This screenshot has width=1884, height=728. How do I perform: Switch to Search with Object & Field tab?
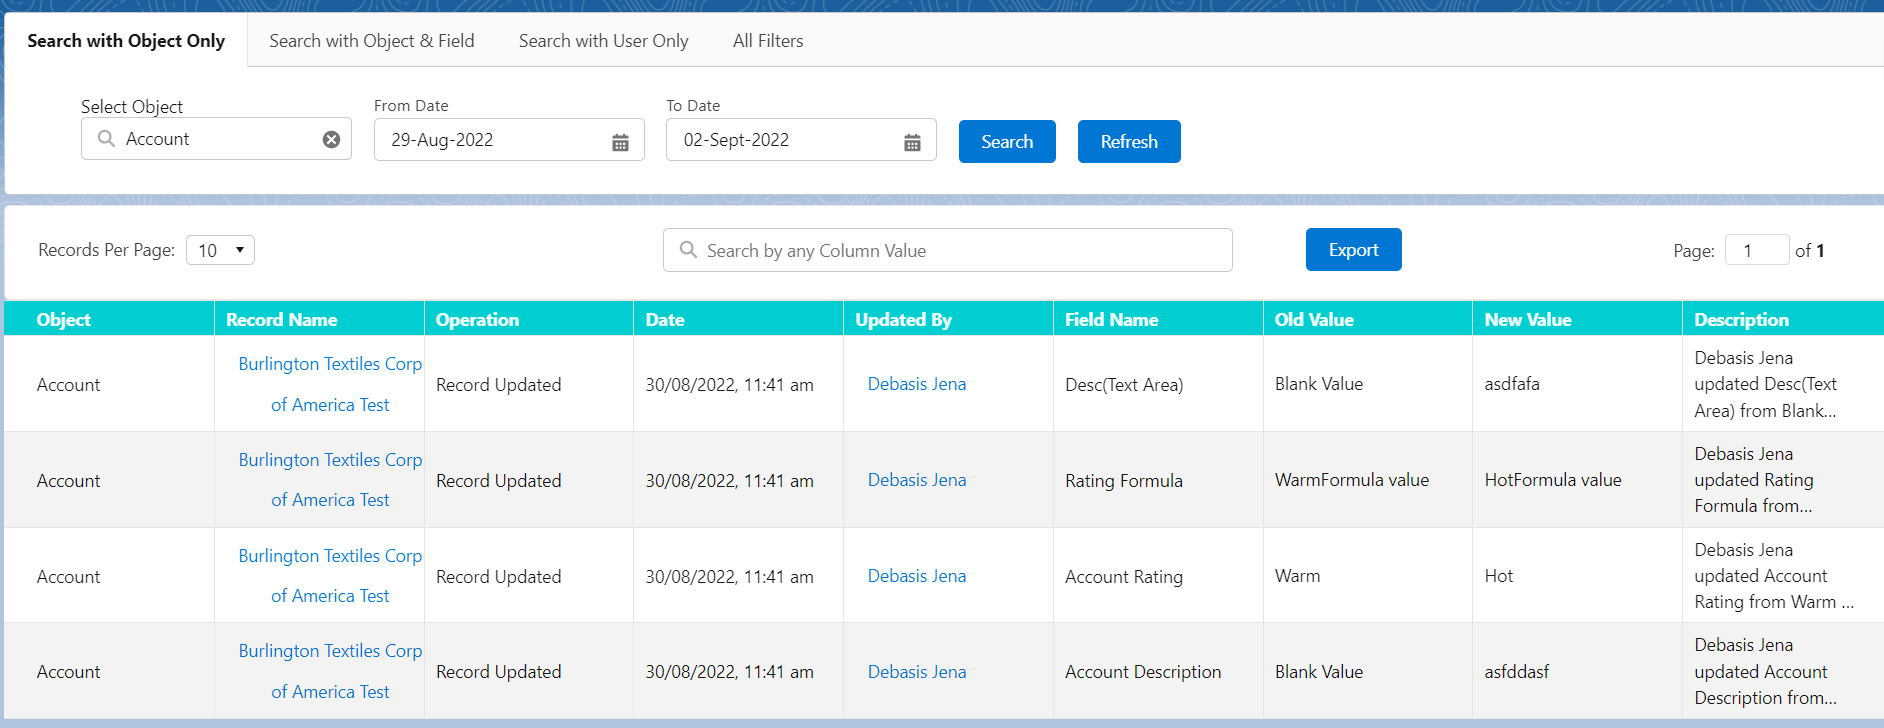pyautogui.click(x=371, y=41)
